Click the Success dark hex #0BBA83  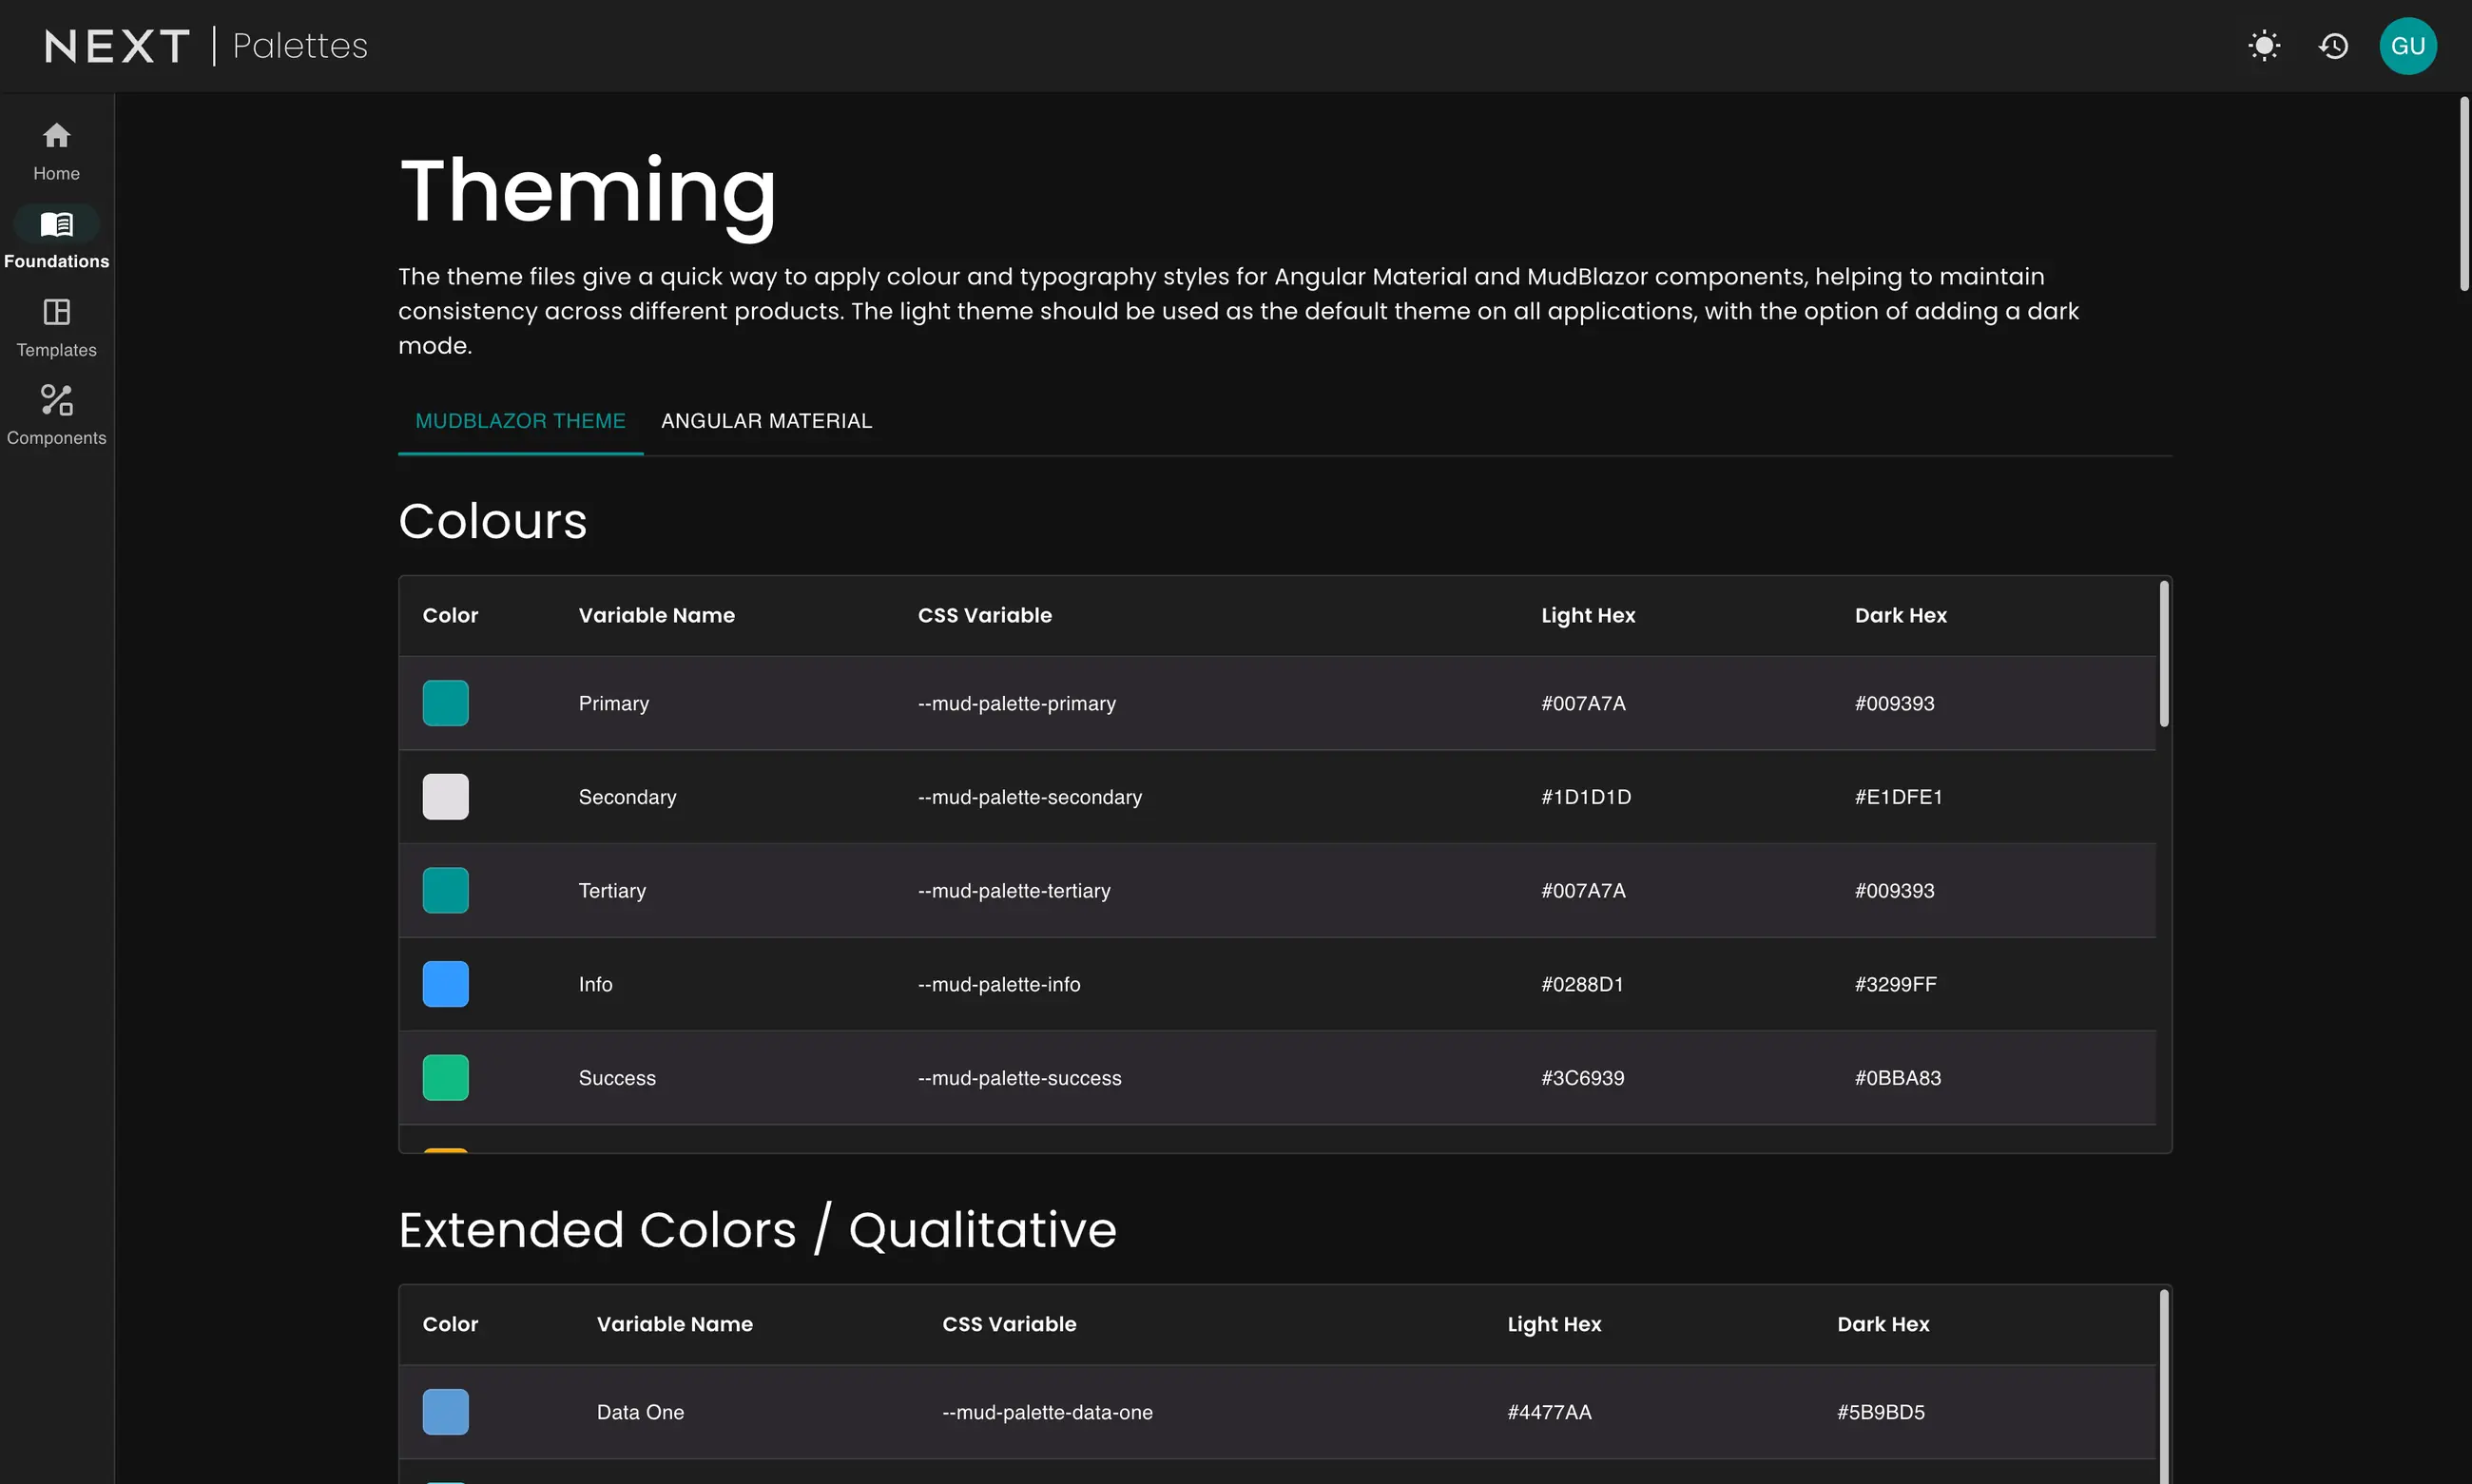tap(1897, 1078)
